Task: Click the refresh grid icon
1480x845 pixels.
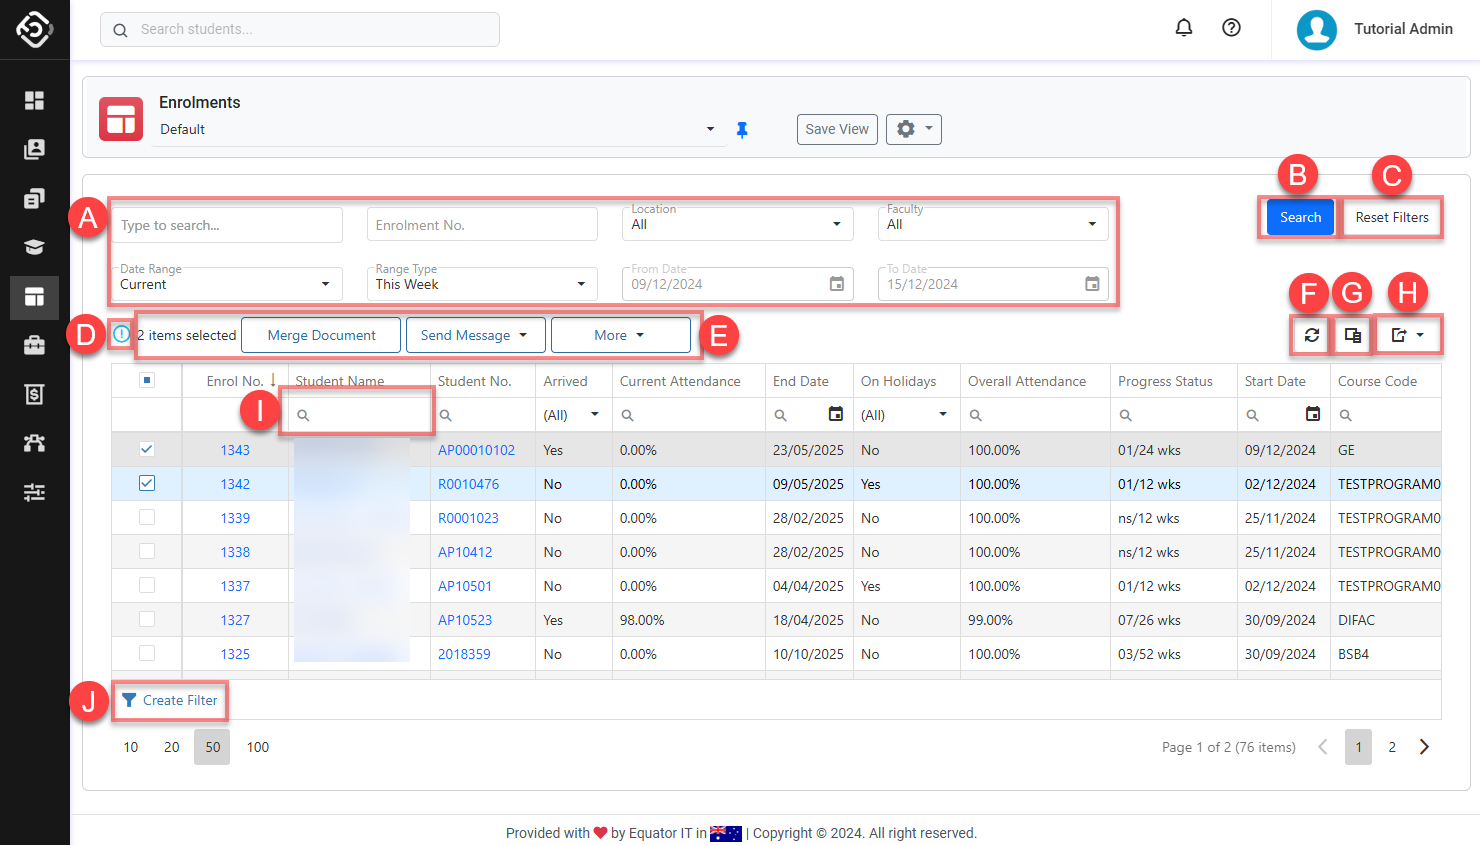Action: click(1311, 335)
